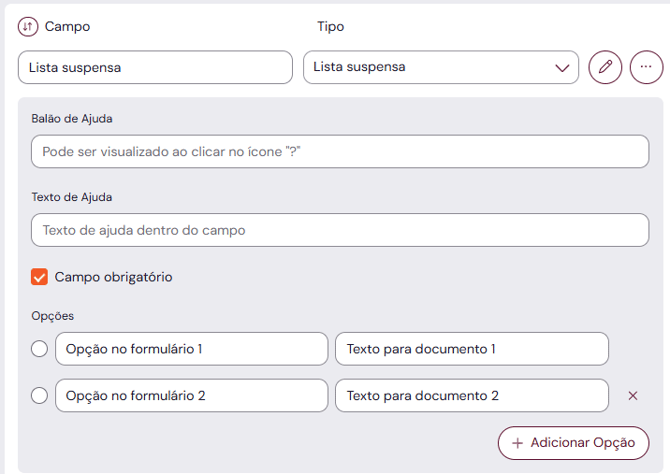The image size is (670, 474).
Task: Click the Balão de Ajuda label text
Action: coord(72,118)
